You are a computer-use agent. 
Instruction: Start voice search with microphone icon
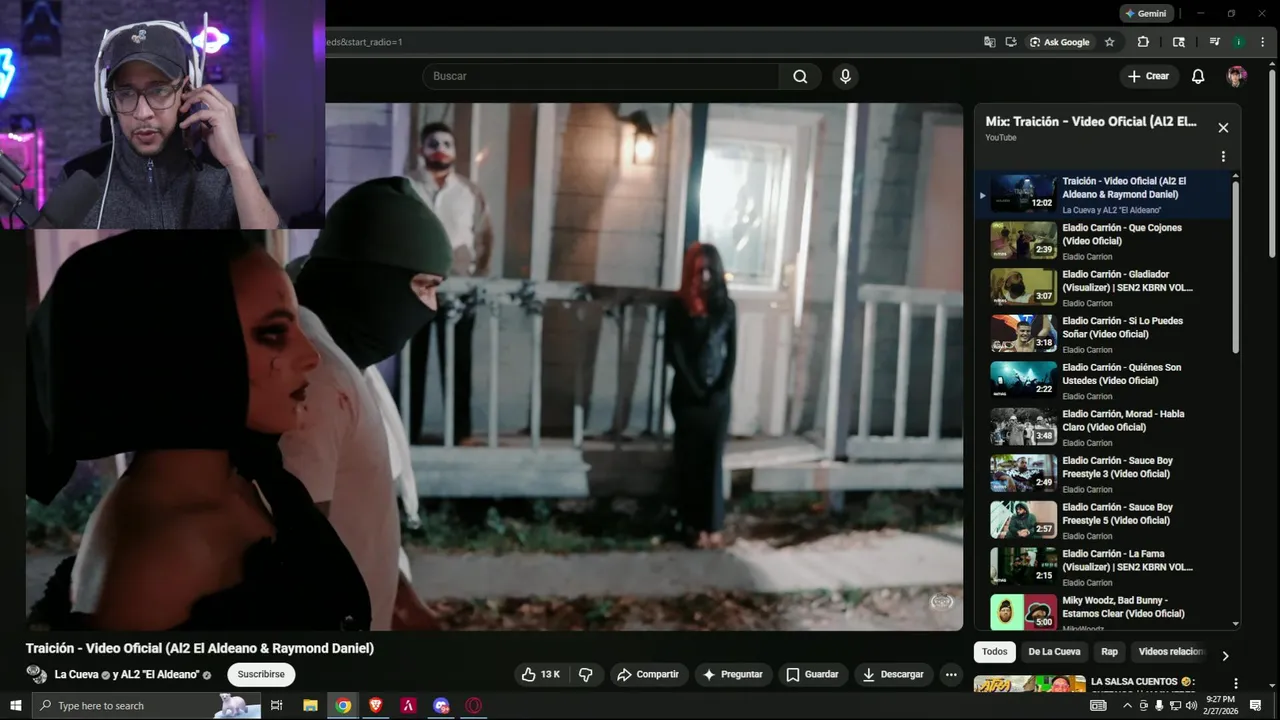point(846,76)
